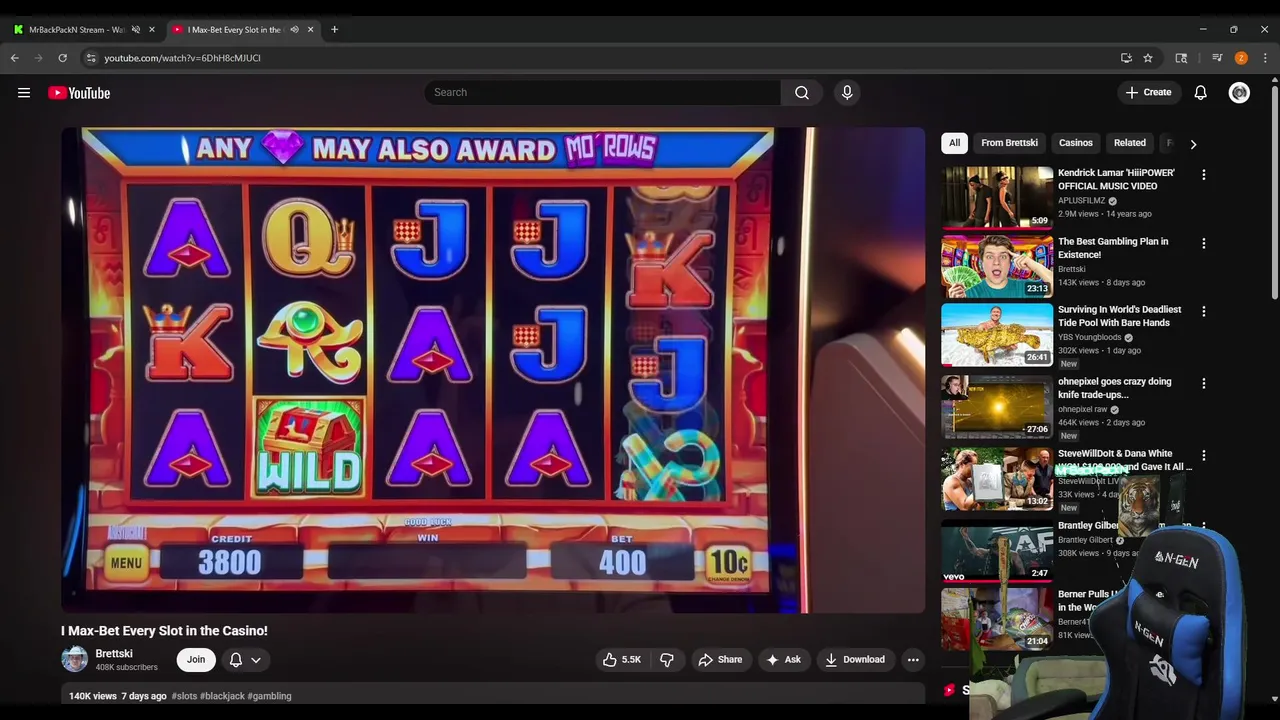1280x720 pixels.
Task: Open more actions menu beside Download
Action: click(912, 659)
